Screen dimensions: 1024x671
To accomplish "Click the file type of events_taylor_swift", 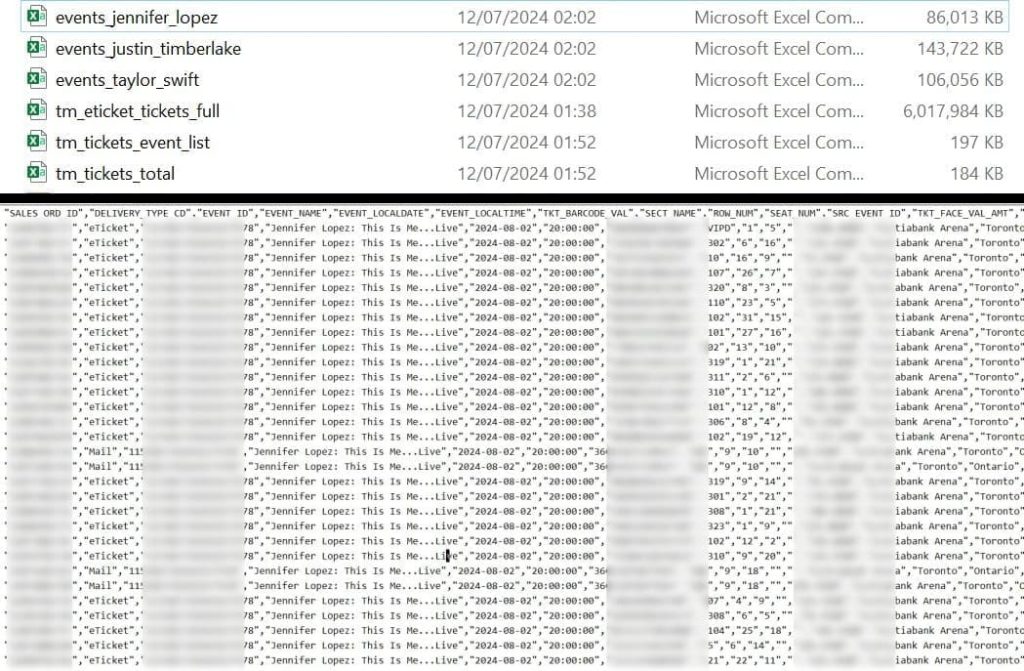I will [778, 80].
